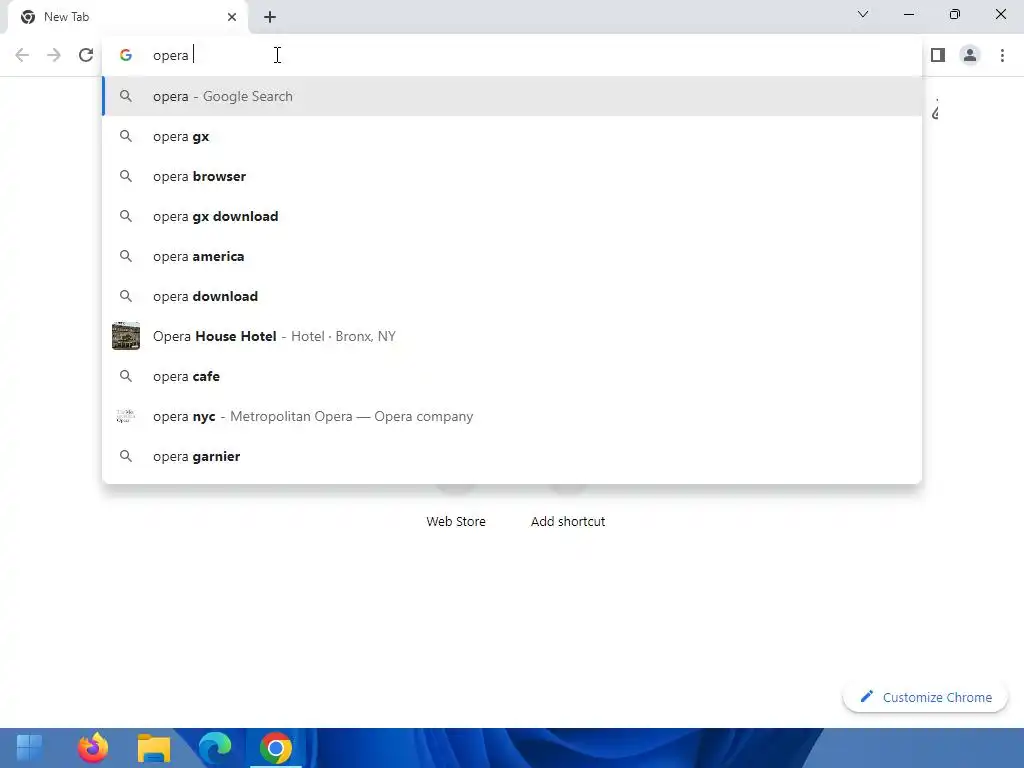
Task: Click the browser back arrow
Action: coord(22,55)
